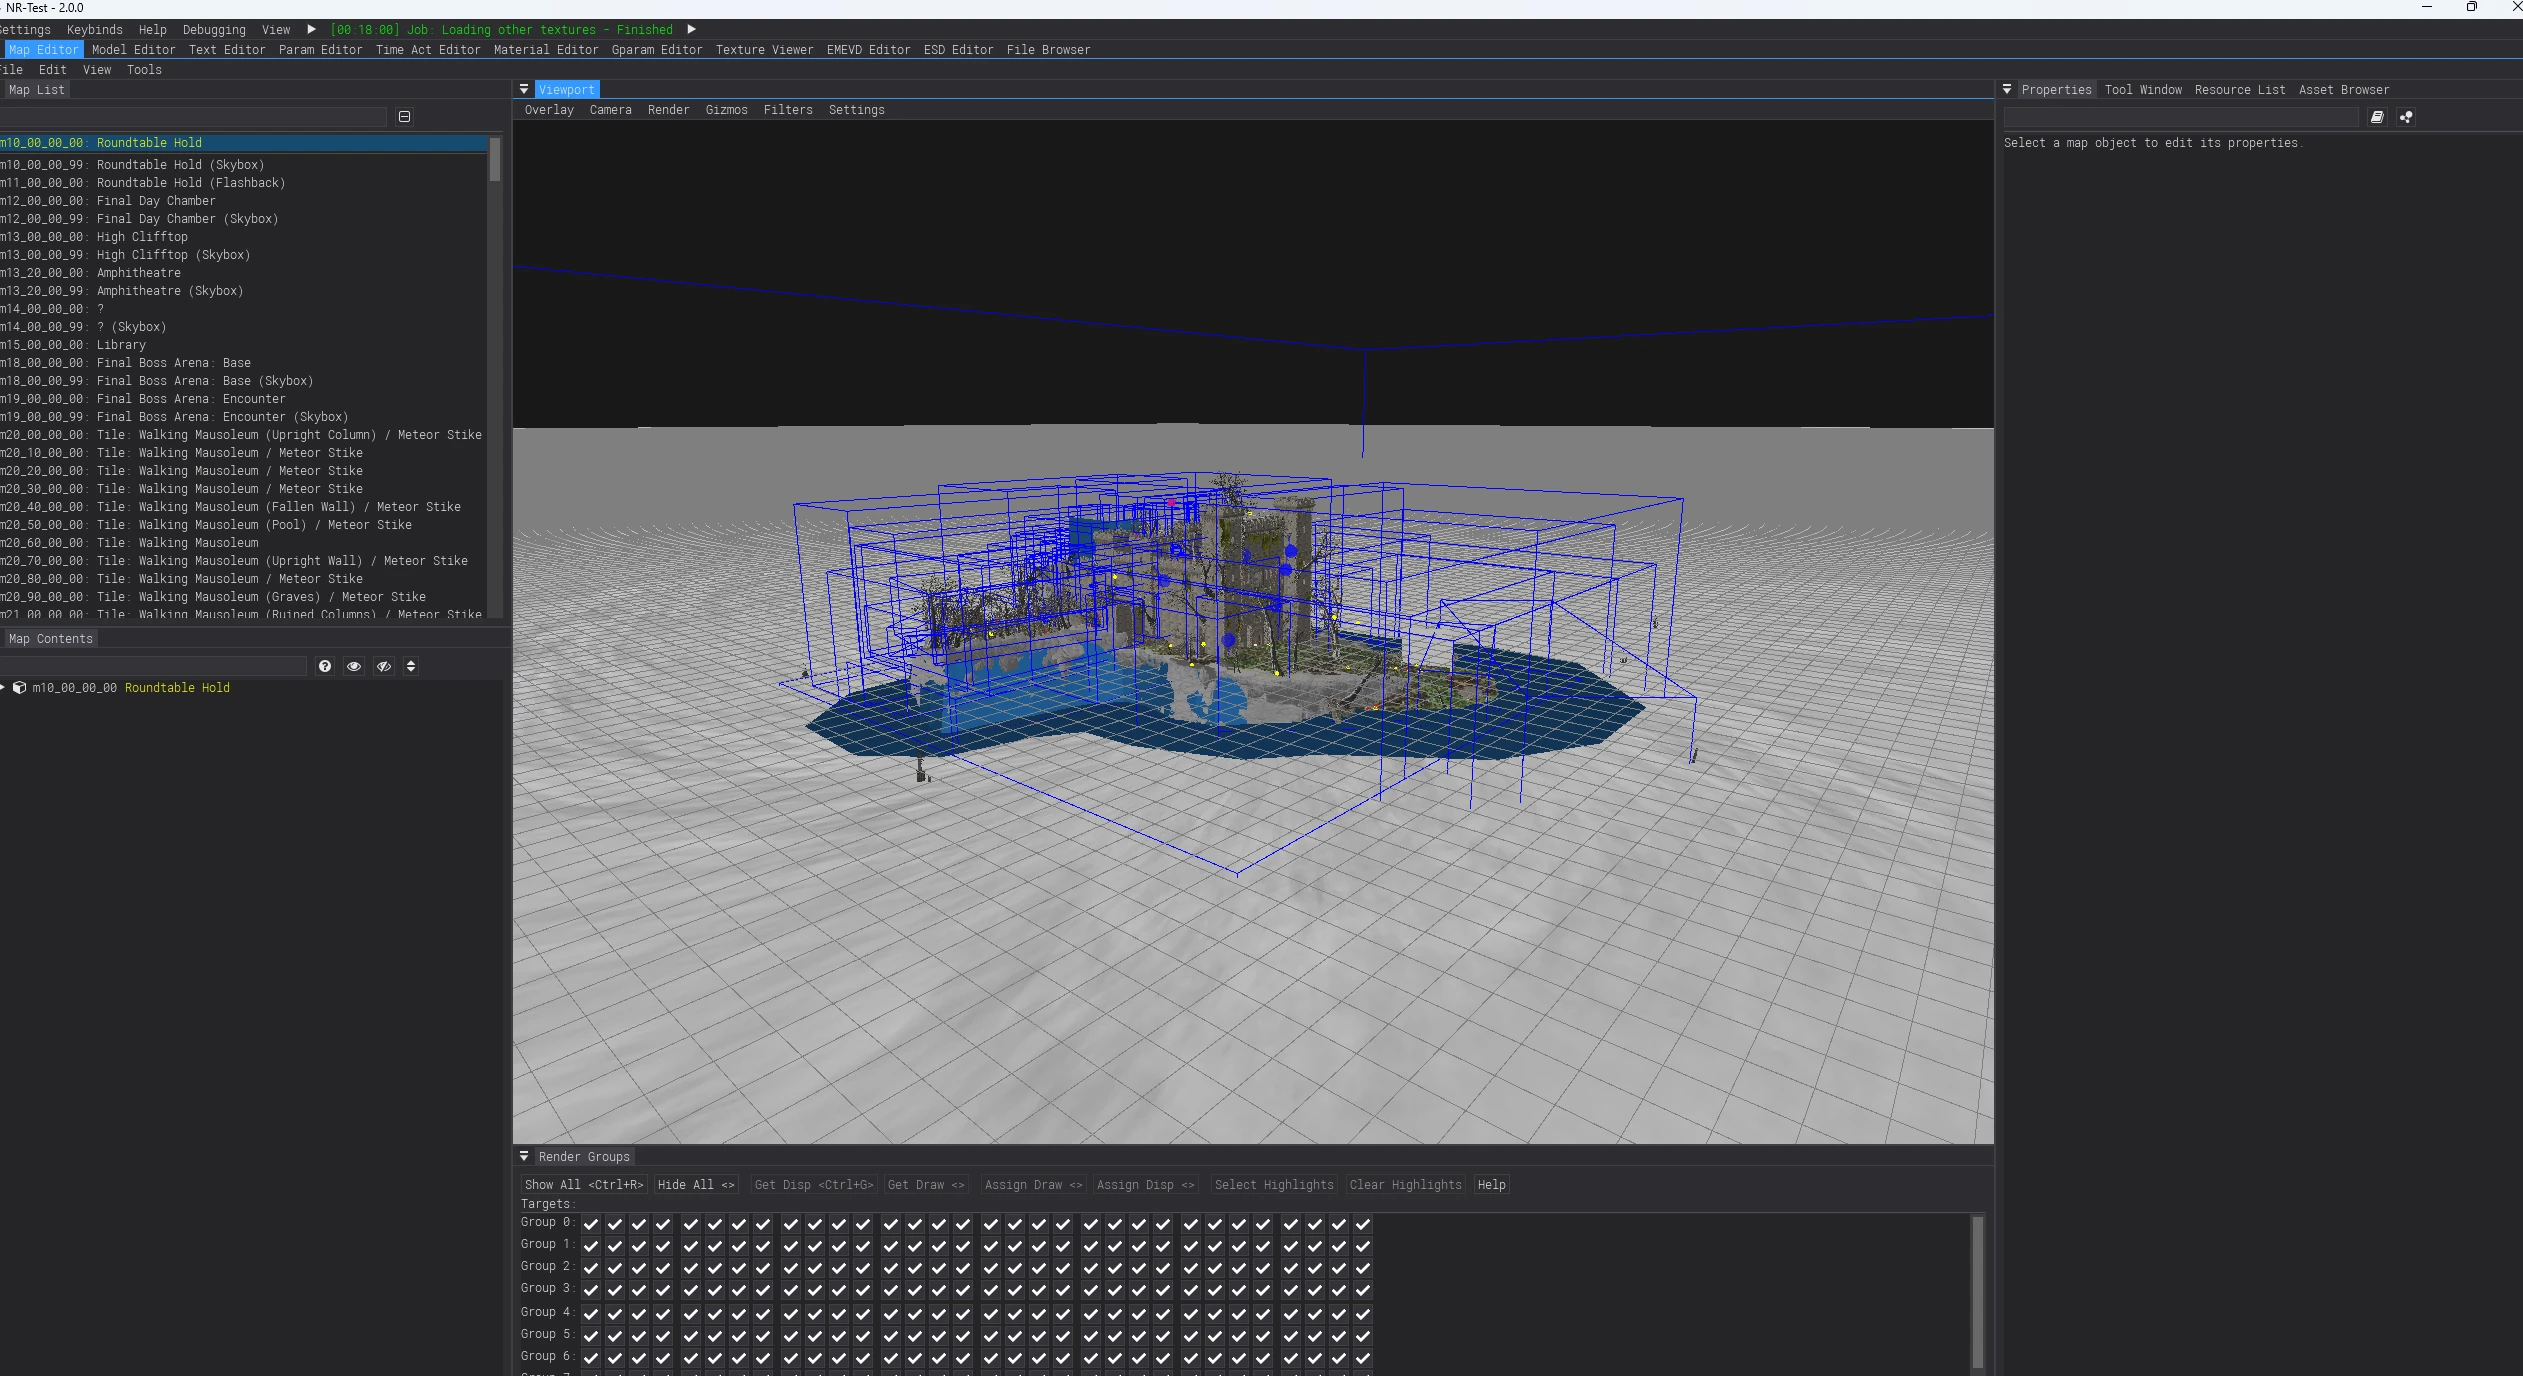The image size is (2523, 1376).
Task: Open the Gizmos viewport menu
Action: tap(726, 110)
